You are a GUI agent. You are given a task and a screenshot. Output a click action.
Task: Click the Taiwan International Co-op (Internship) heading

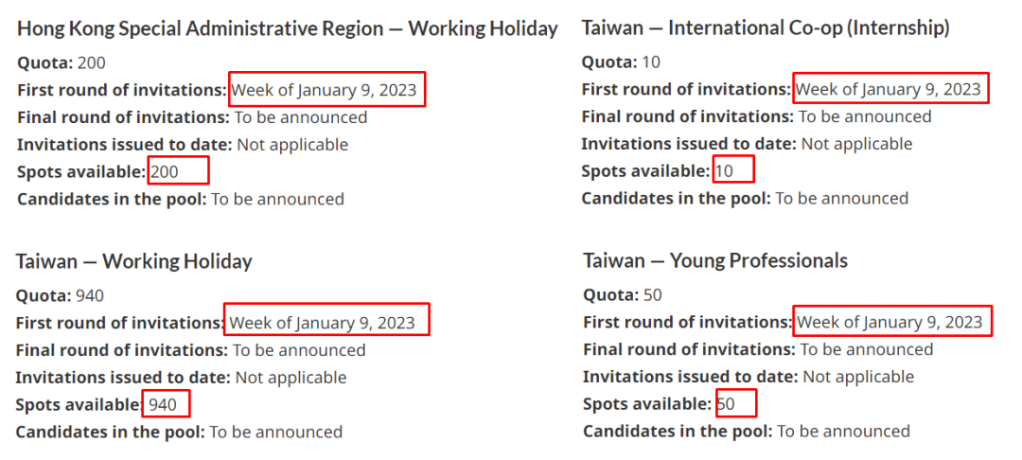click(x=765, y=28)
